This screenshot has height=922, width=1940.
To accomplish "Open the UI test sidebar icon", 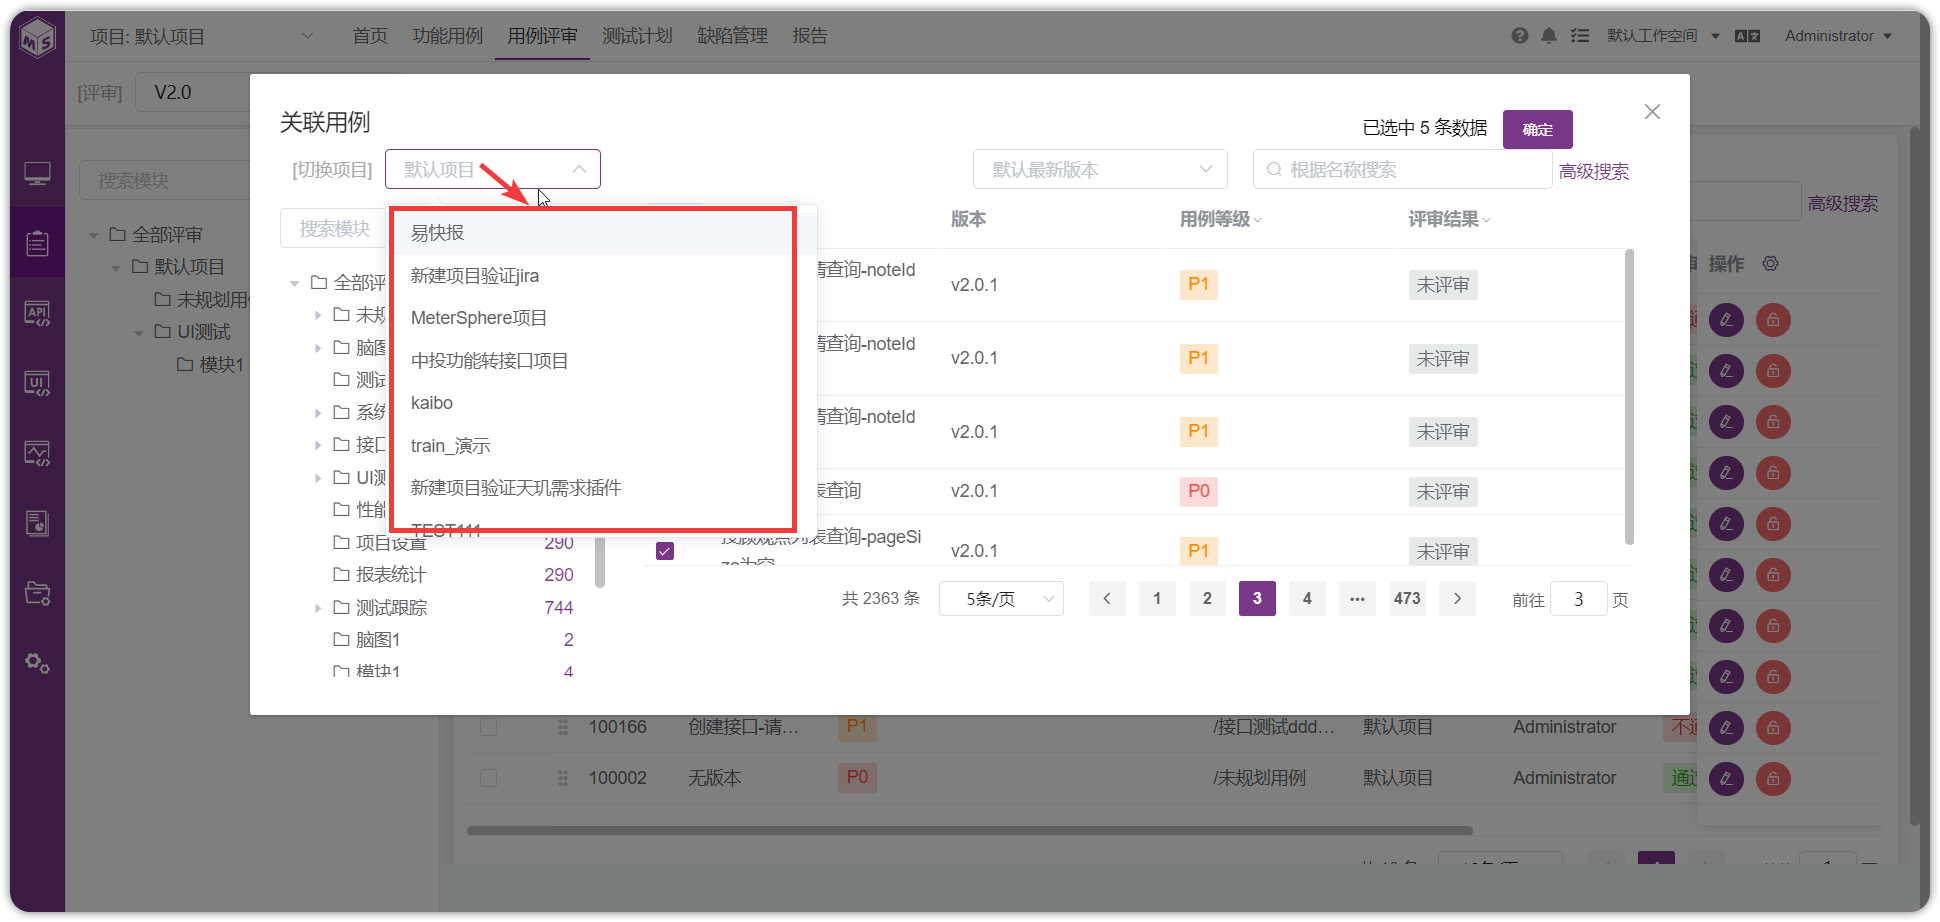I will click(x=38, y=383).
